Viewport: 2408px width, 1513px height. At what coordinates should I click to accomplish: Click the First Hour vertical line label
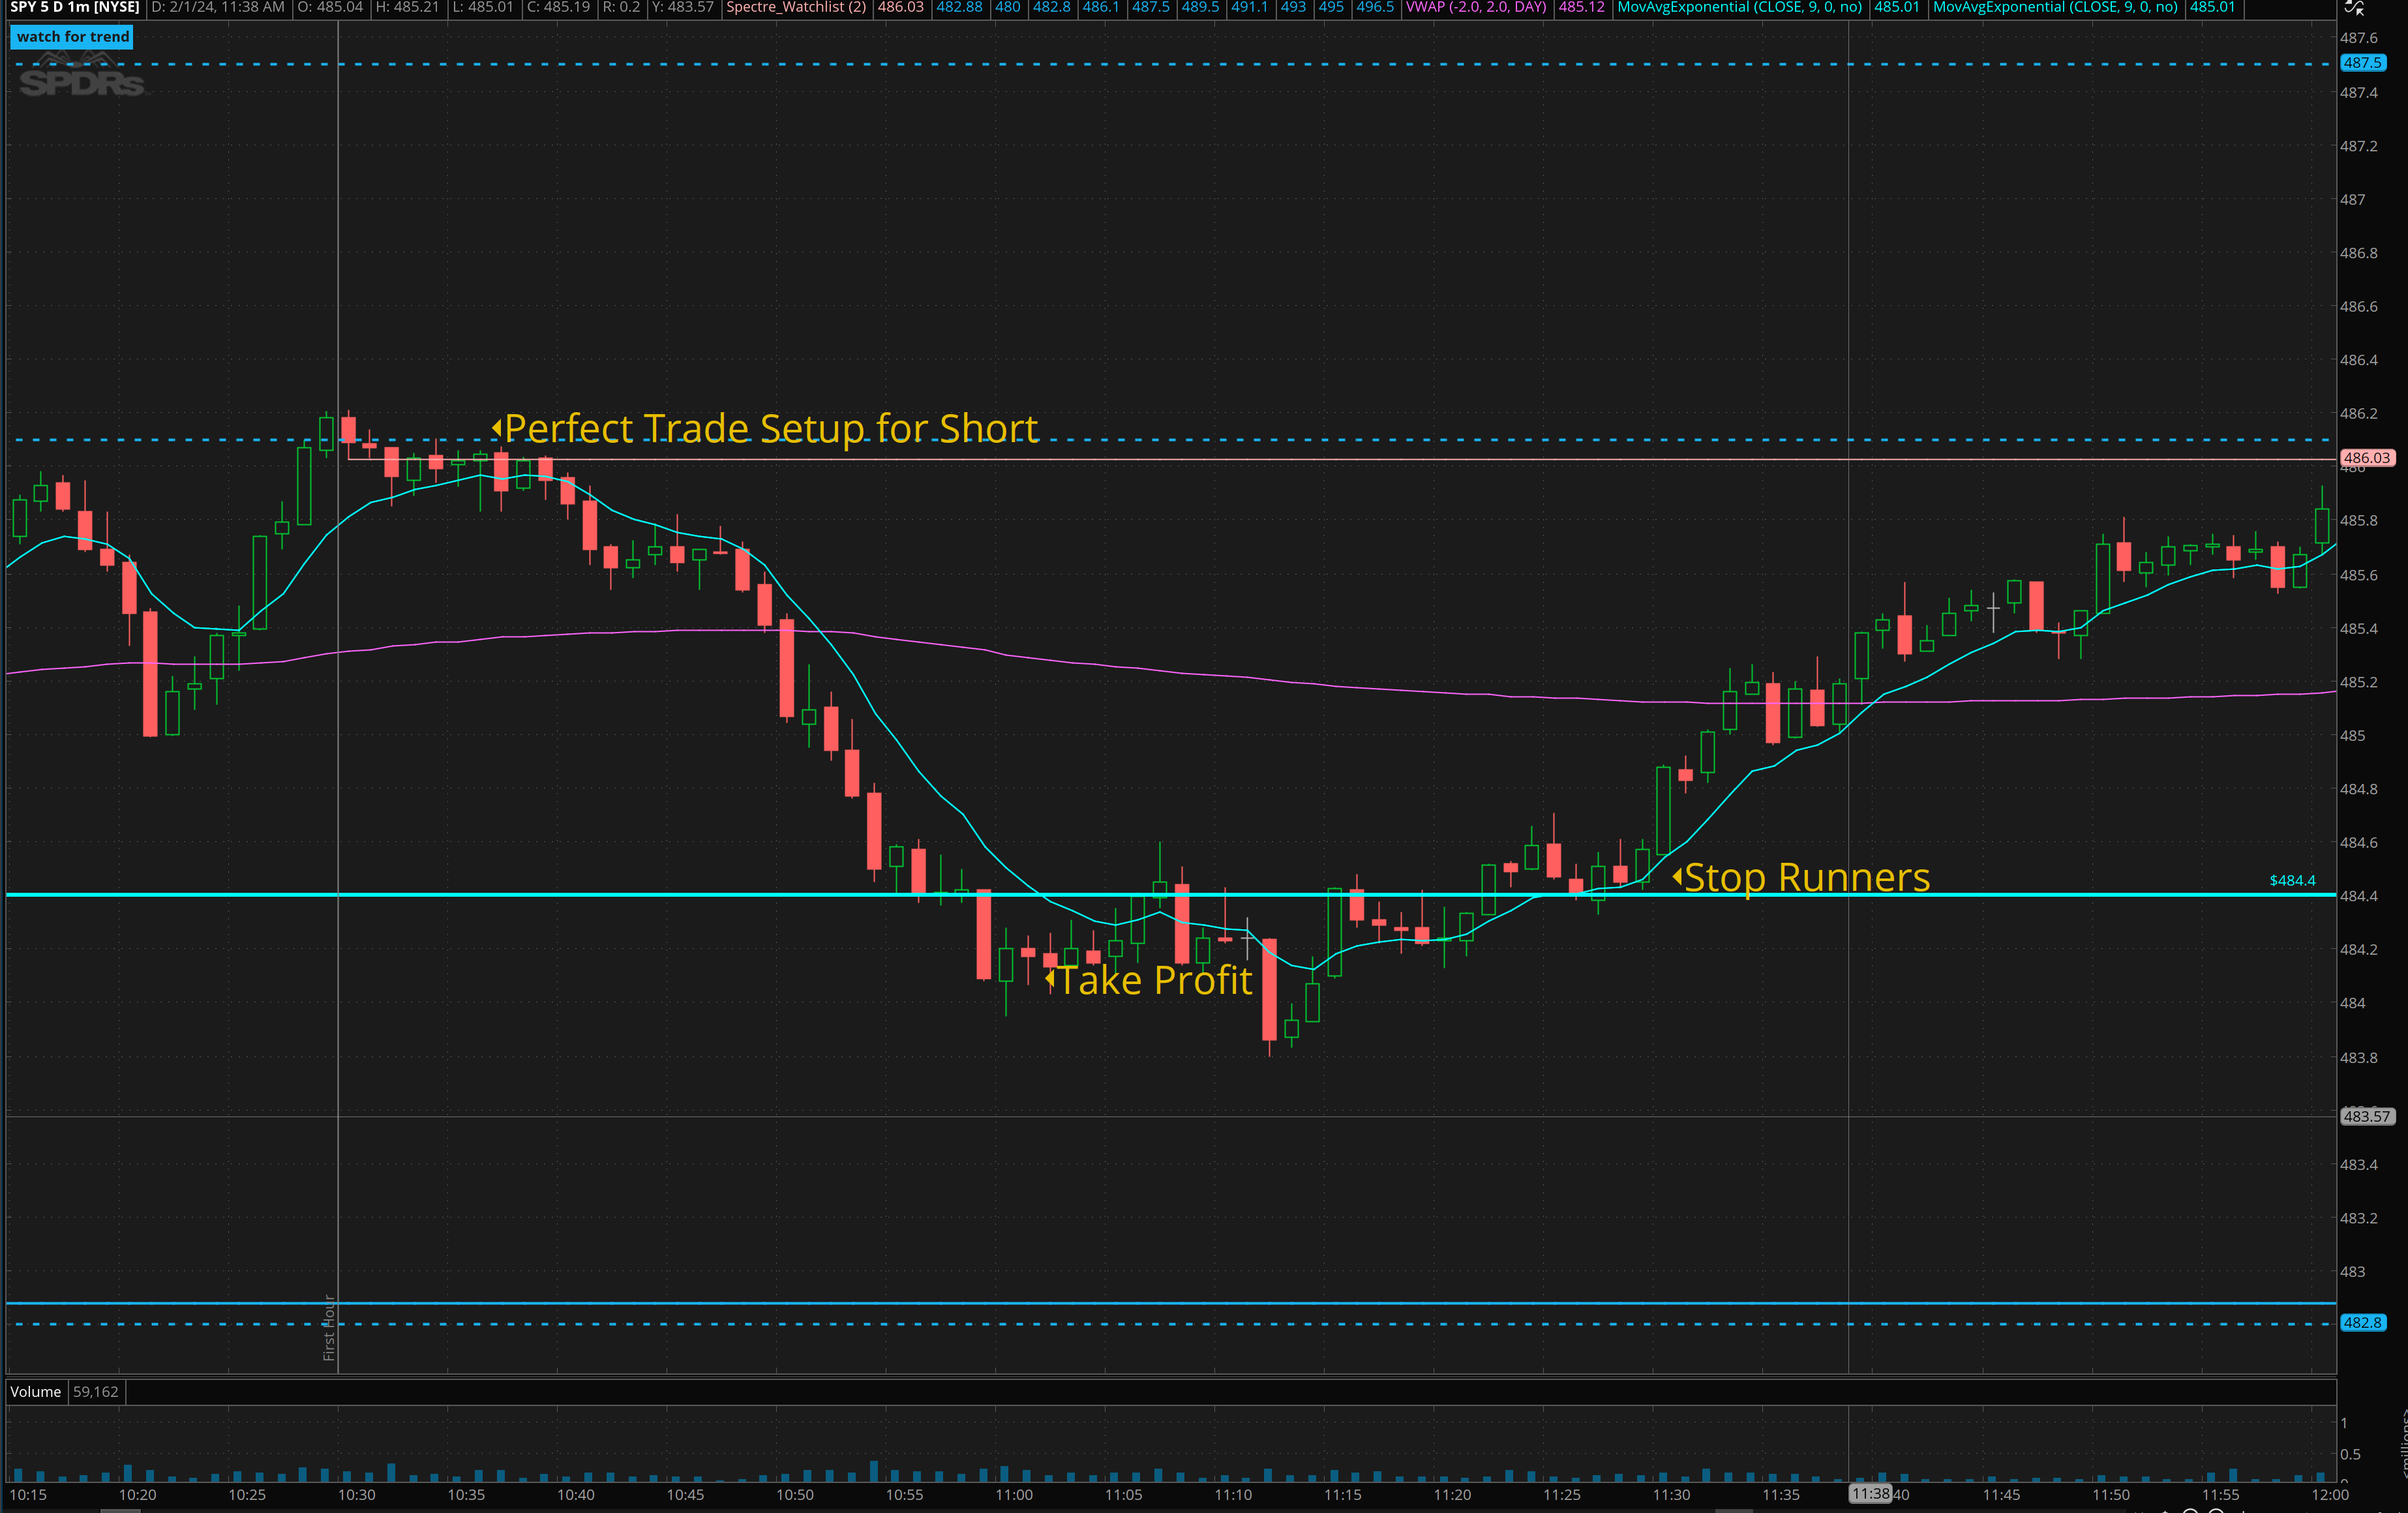(x=329, y=1327)
